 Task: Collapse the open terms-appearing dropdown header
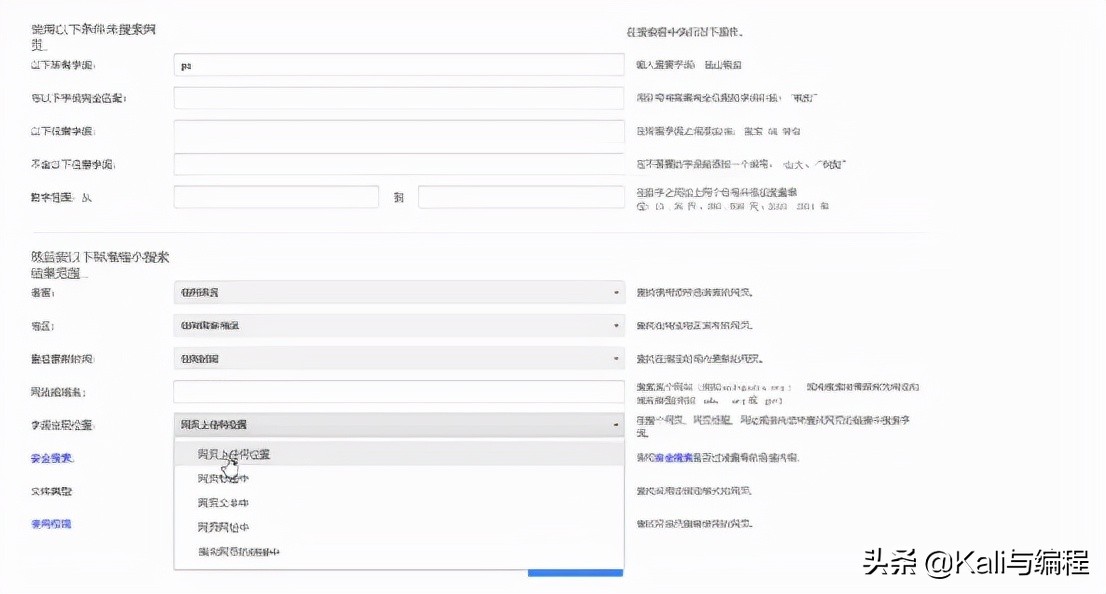[x=399, y=425]
